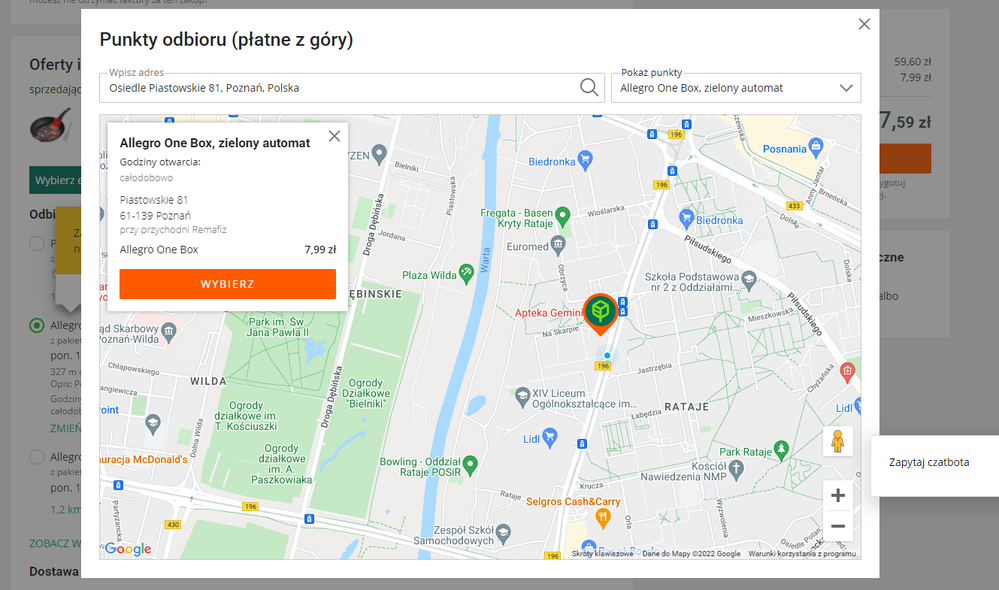Close the Punkty odbioru dialog
The image size is (999, 590).
[x=864, y=24]
